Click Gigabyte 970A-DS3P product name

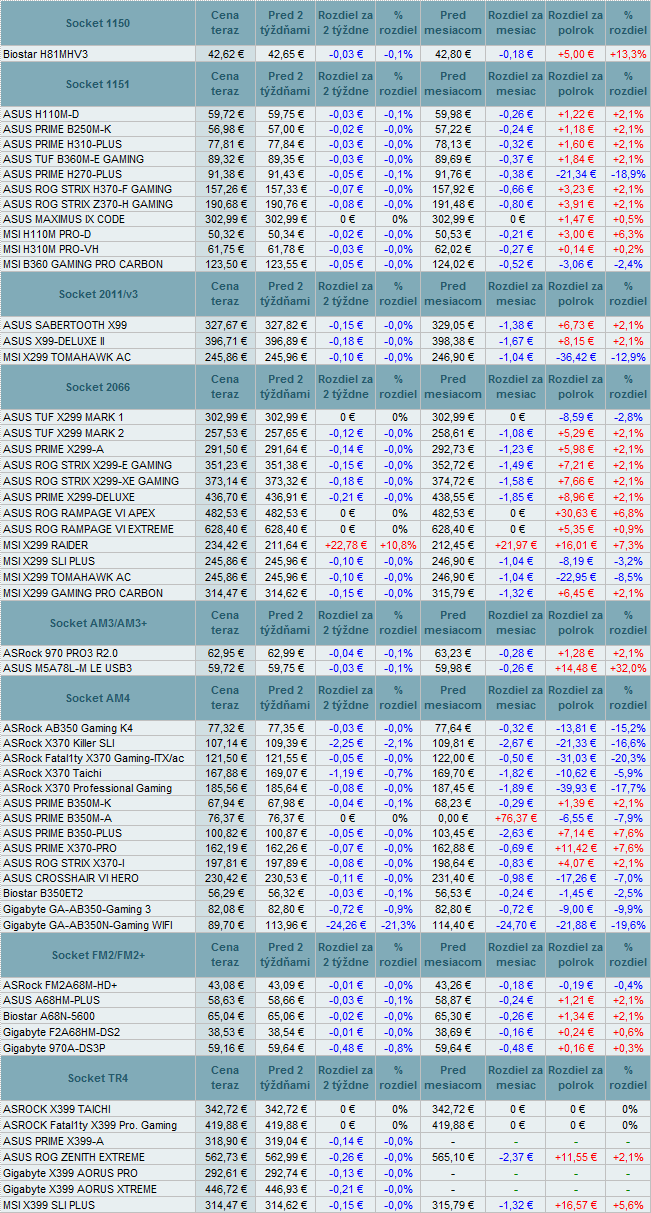53,1048
